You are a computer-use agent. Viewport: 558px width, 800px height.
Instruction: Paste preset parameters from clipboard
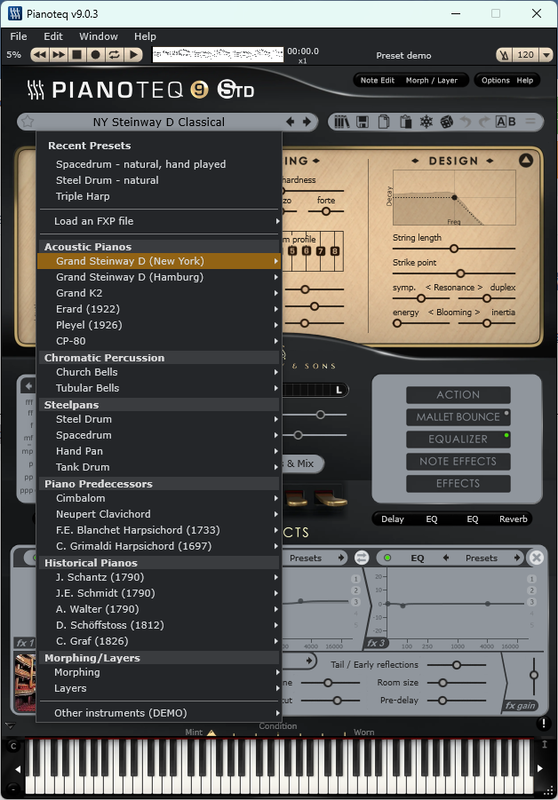(x=405, y=122)
